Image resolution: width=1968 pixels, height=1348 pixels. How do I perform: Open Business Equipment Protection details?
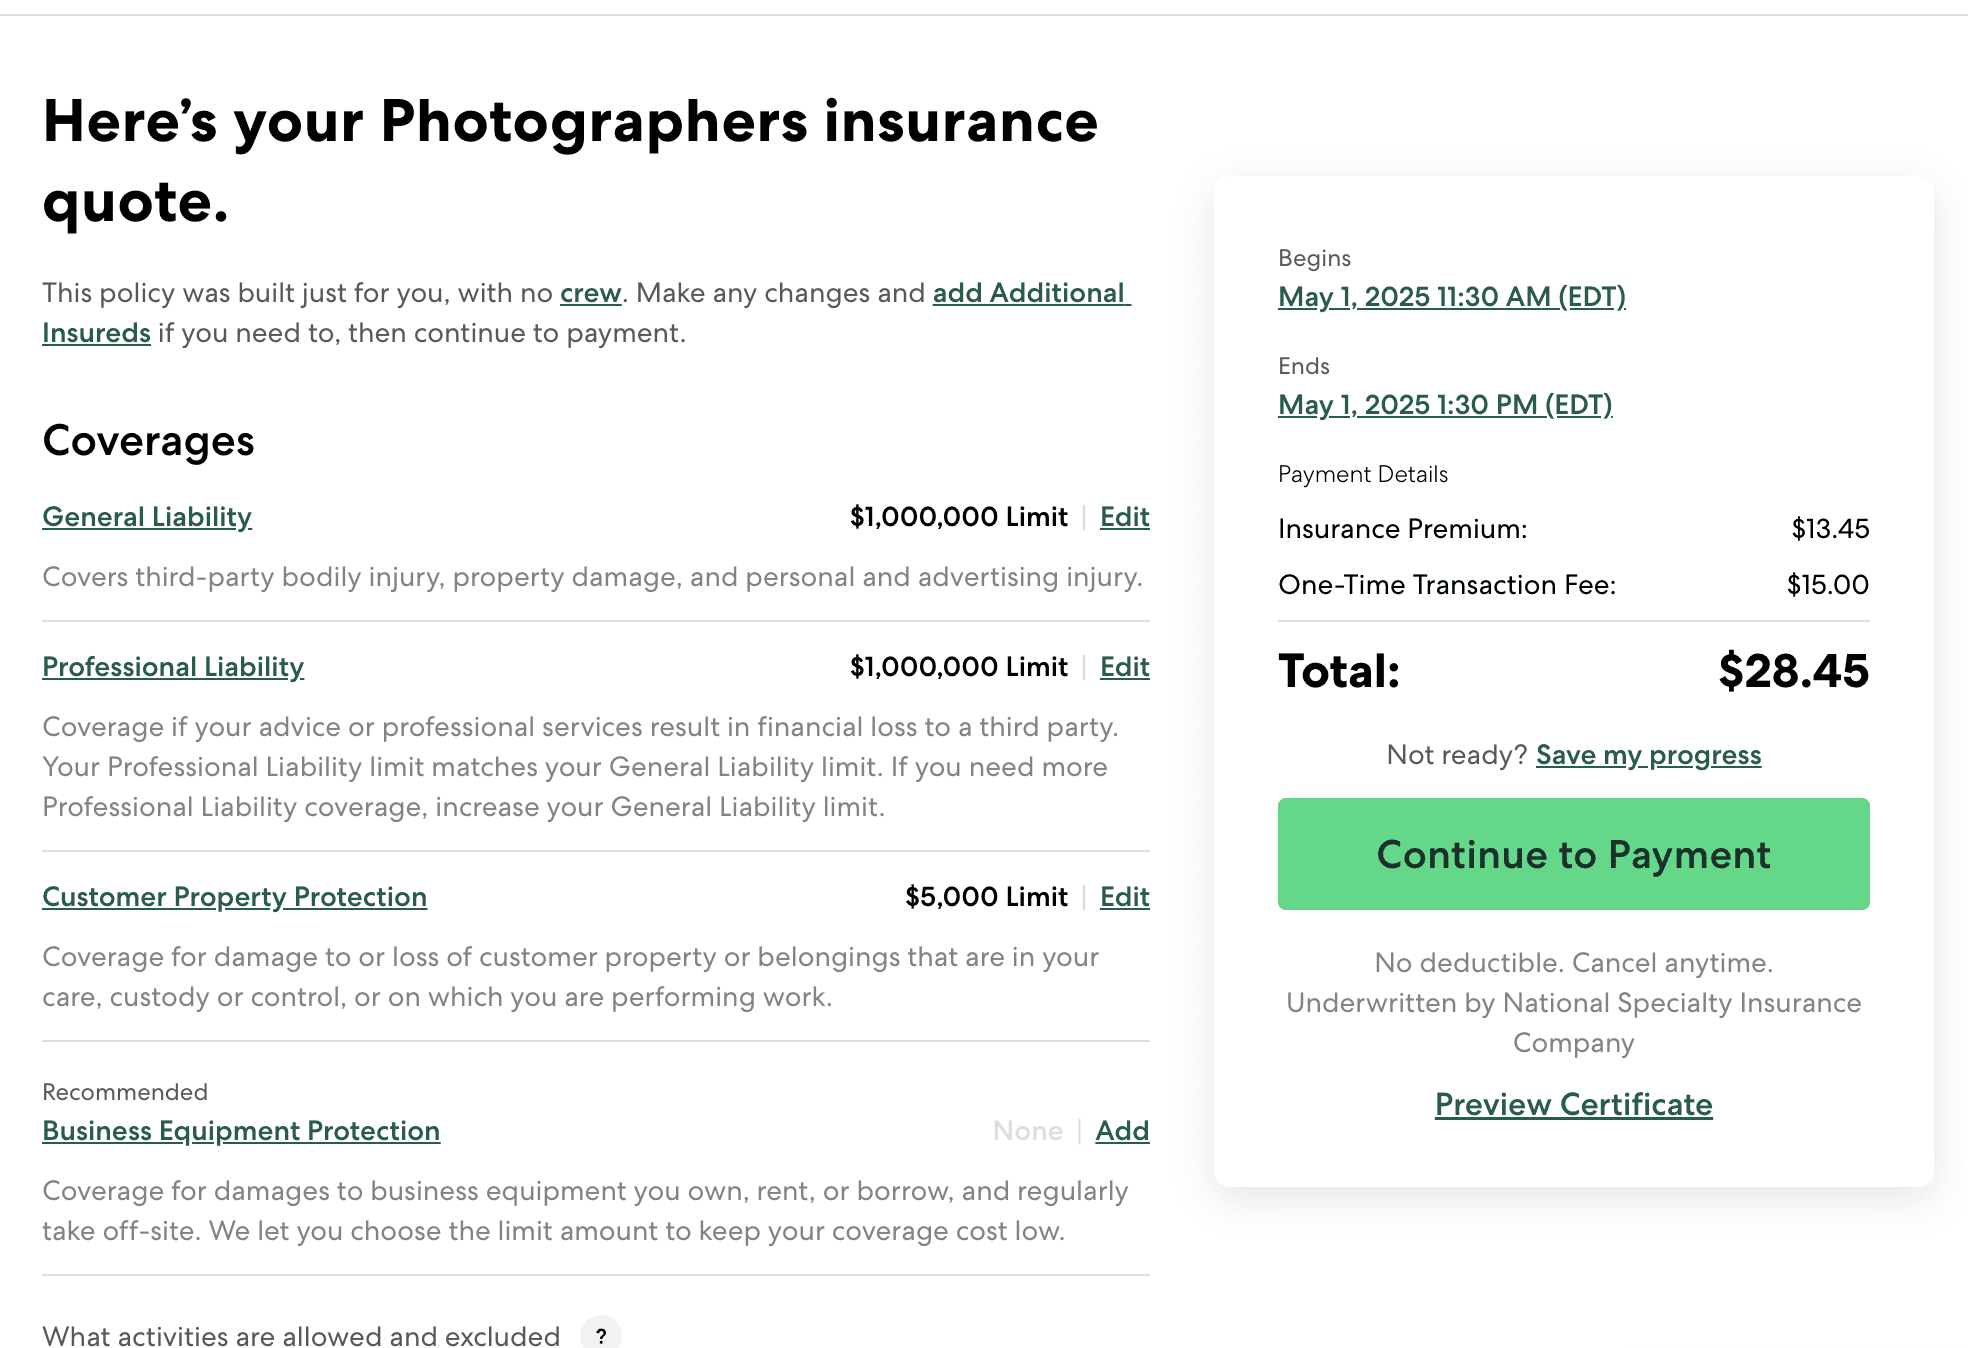pyautogui.click(x=241, y=1131)
